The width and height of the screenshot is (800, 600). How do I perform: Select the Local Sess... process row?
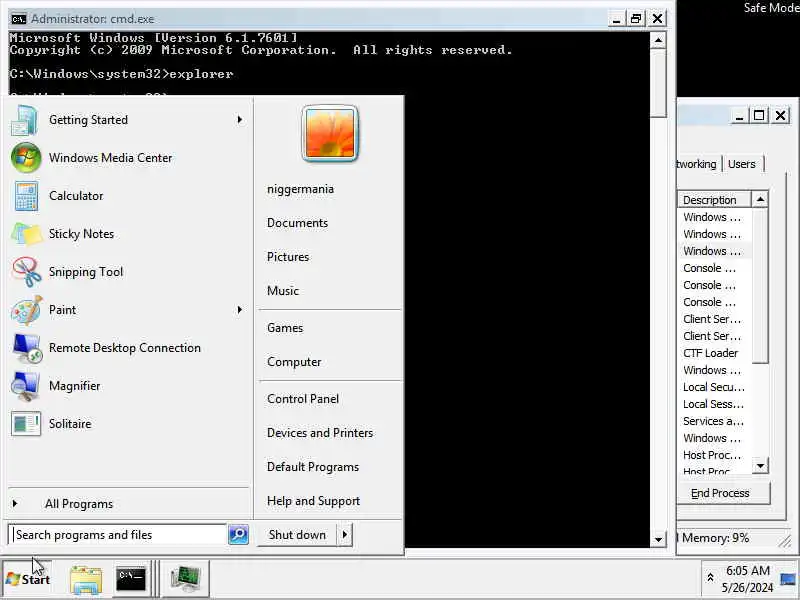(x=714, y=404)
